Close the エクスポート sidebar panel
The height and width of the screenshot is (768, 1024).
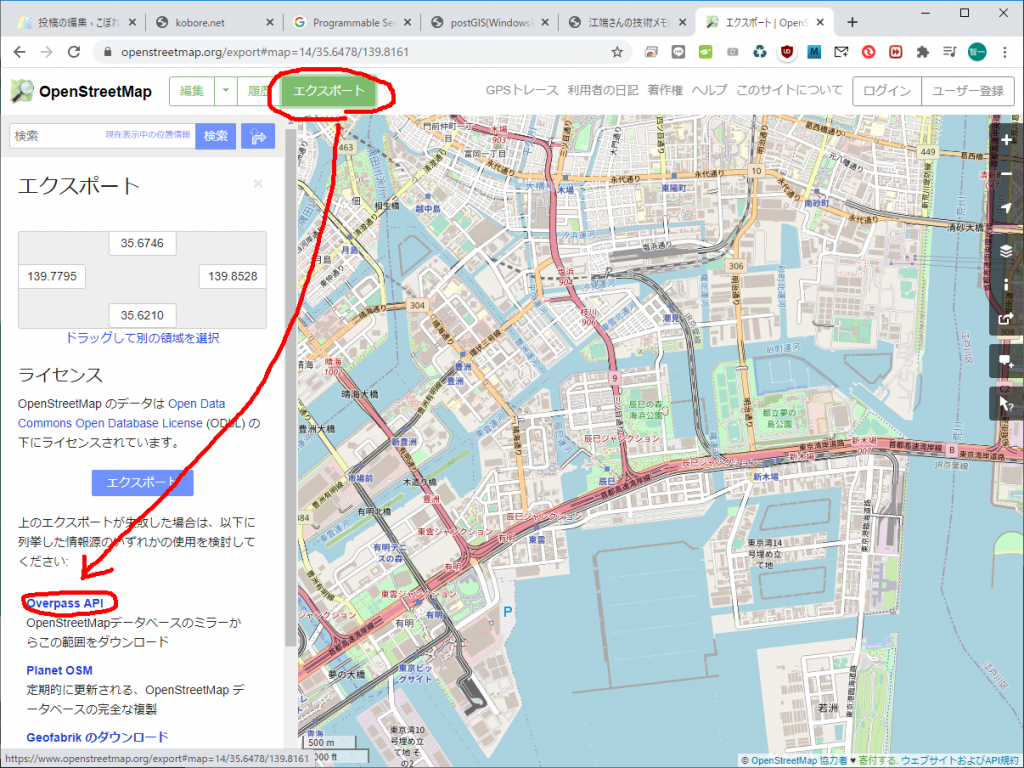click(x=258, y=184)
